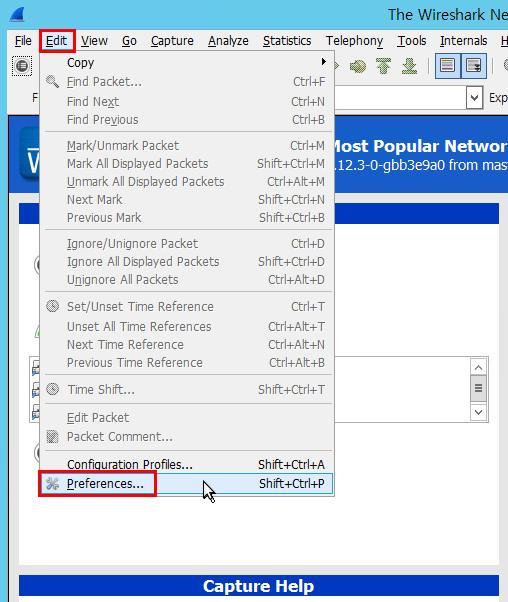The image size is (508, 602).
Task: Click the Capture Help header
Action: [259, 586]
